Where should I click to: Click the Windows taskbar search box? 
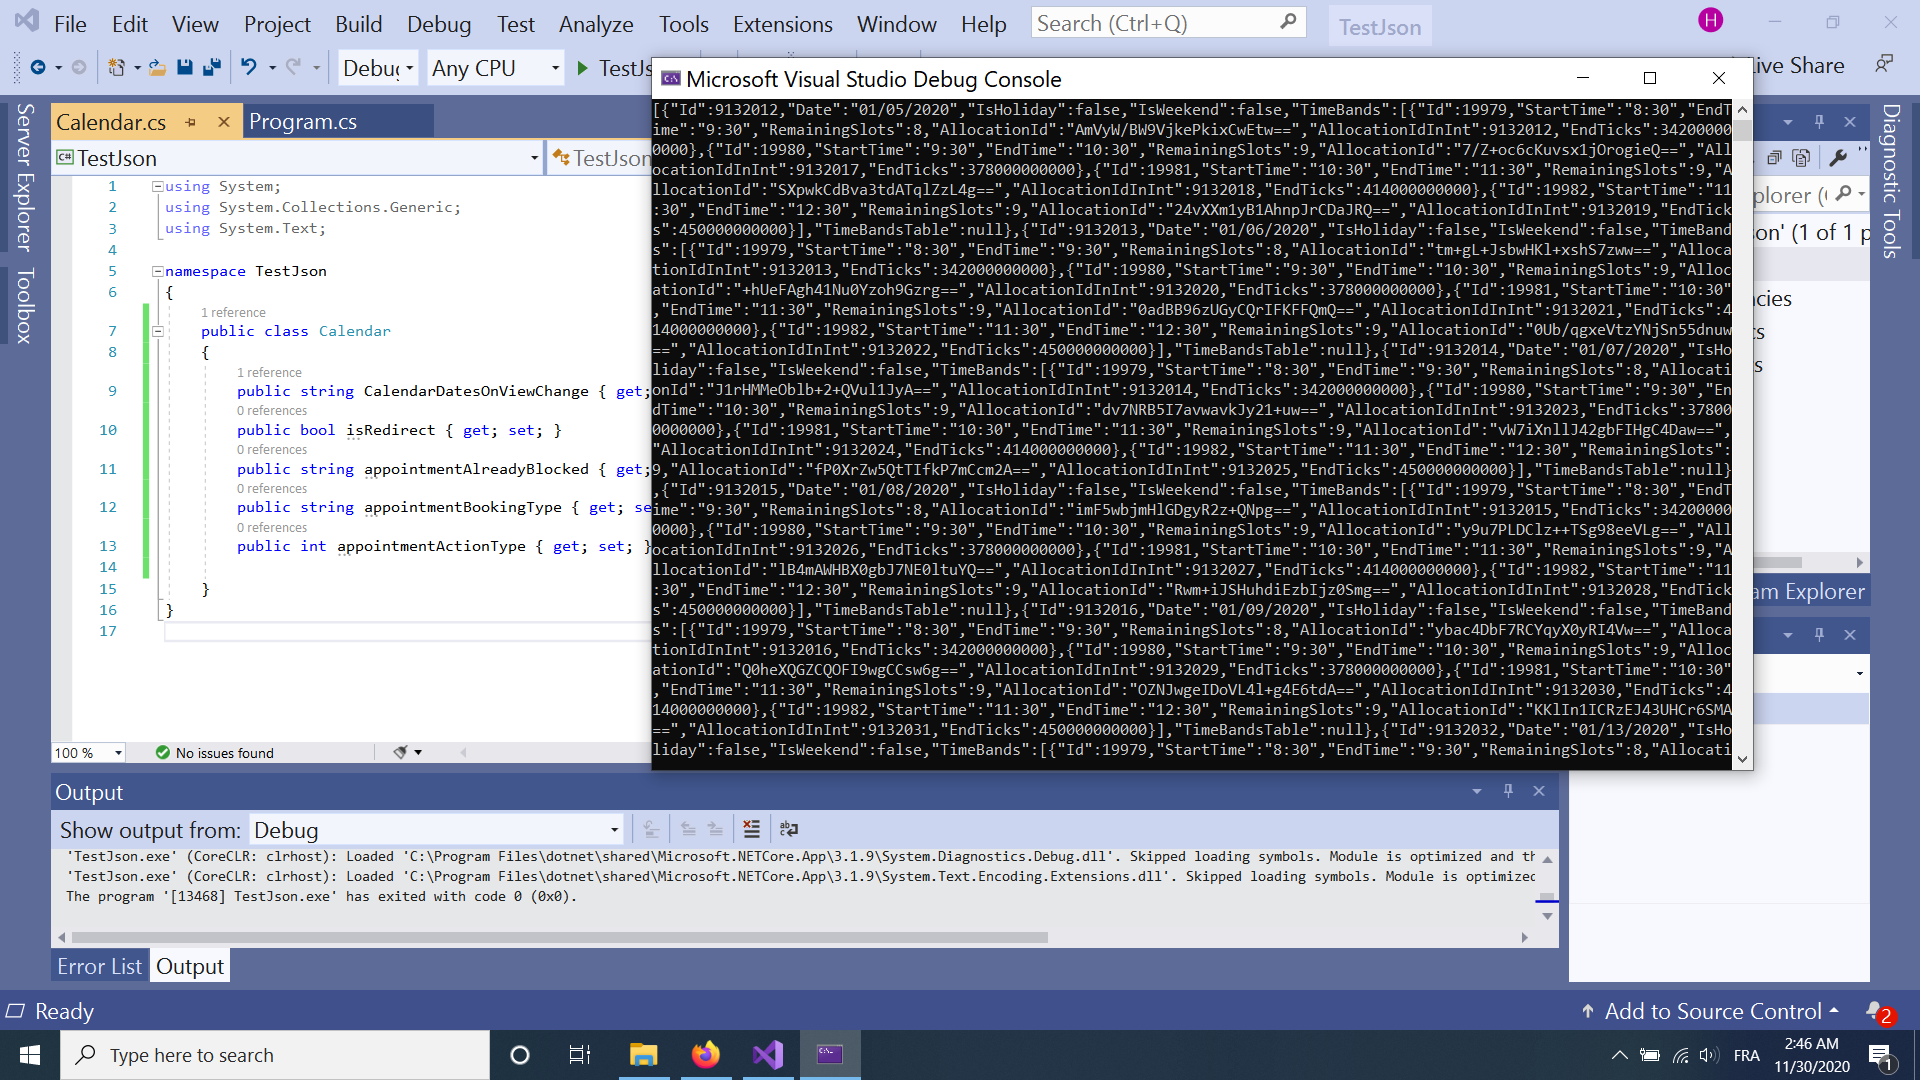(x=275, y=1055)
